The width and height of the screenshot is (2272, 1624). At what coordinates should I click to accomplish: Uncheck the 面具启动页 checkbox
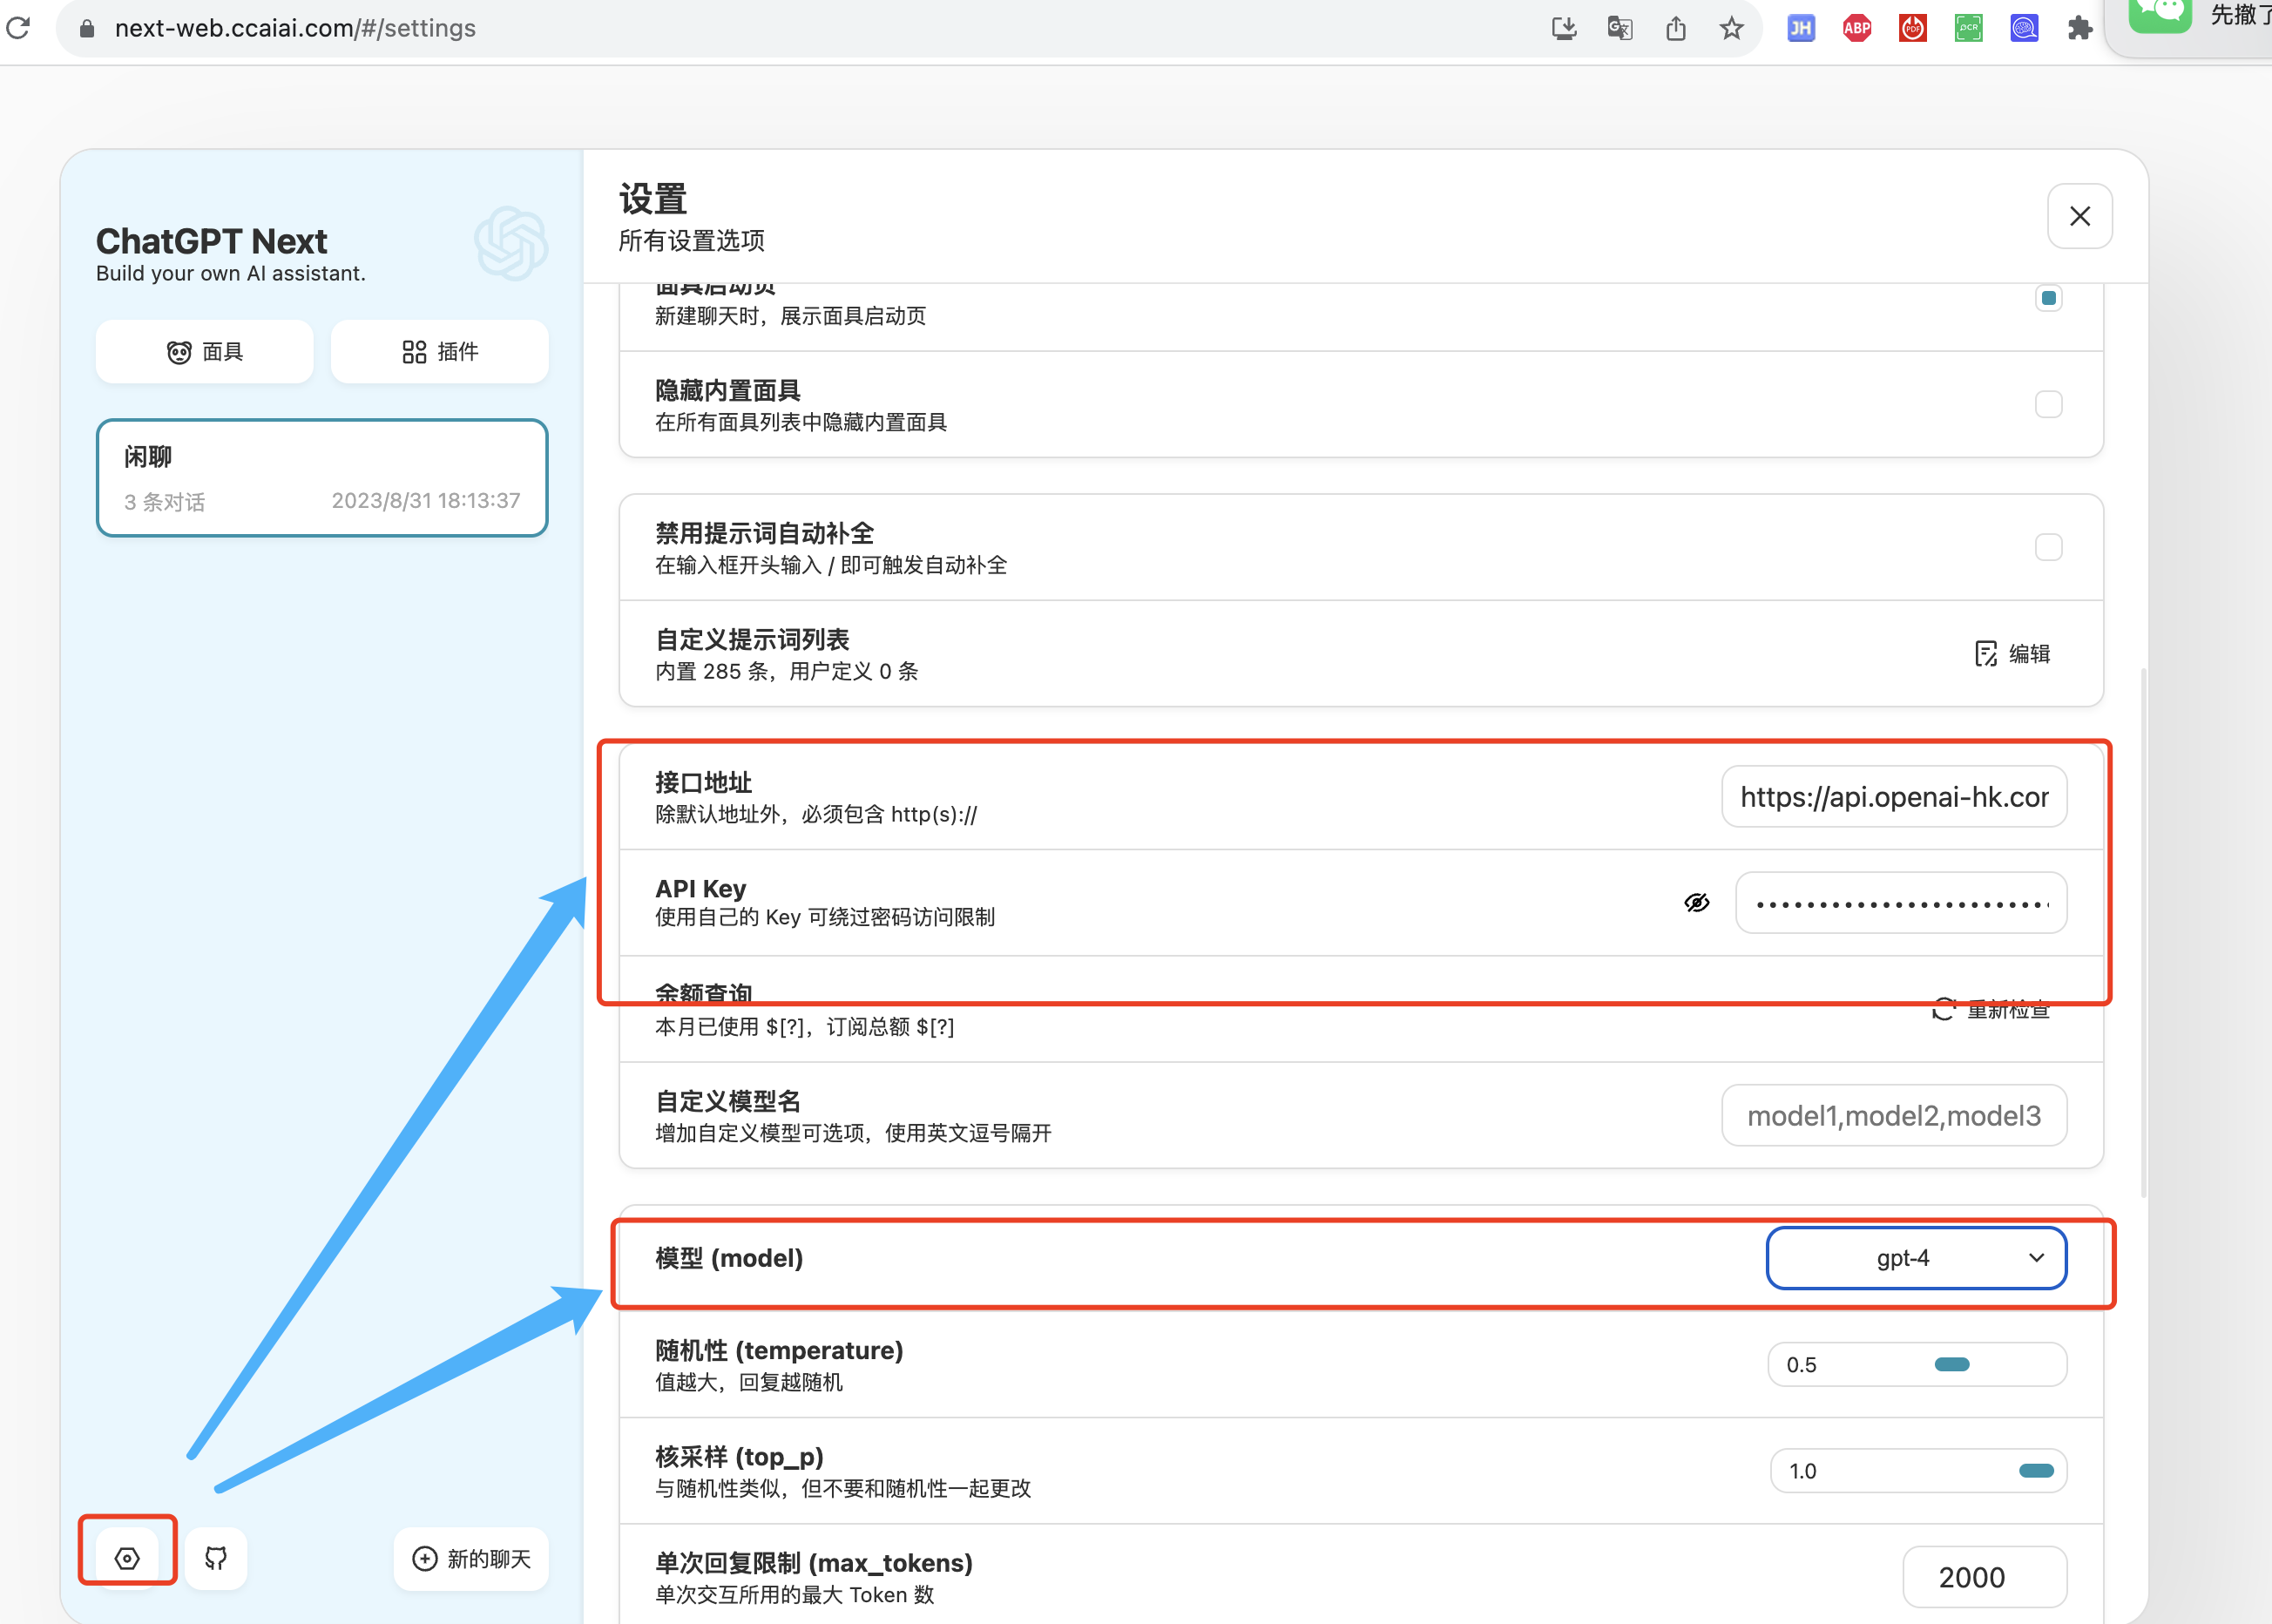coord(2048,298)
